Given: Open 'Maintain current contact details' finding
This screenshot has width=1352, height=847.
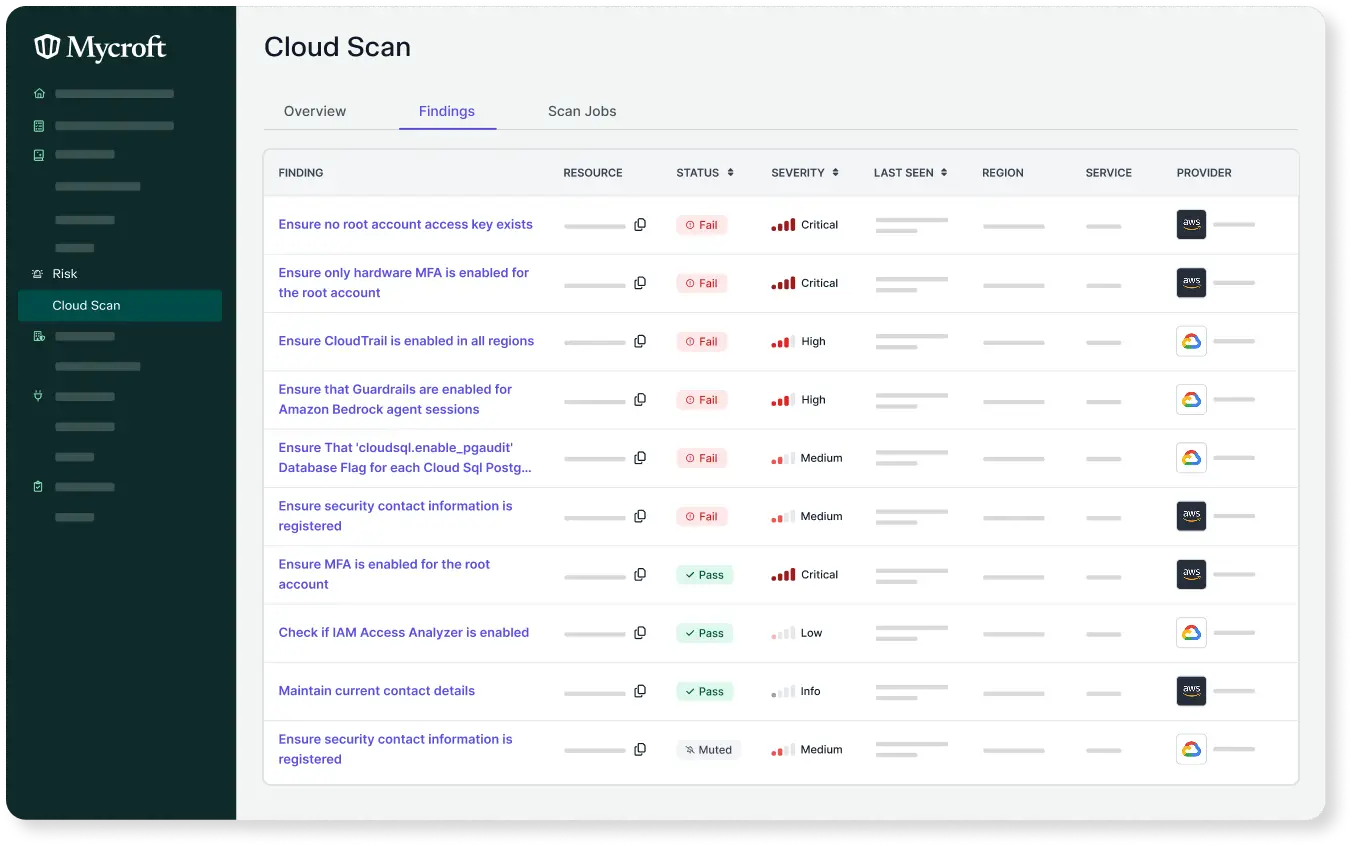Looking at the screenshot, I should click(x=376, y=691).
